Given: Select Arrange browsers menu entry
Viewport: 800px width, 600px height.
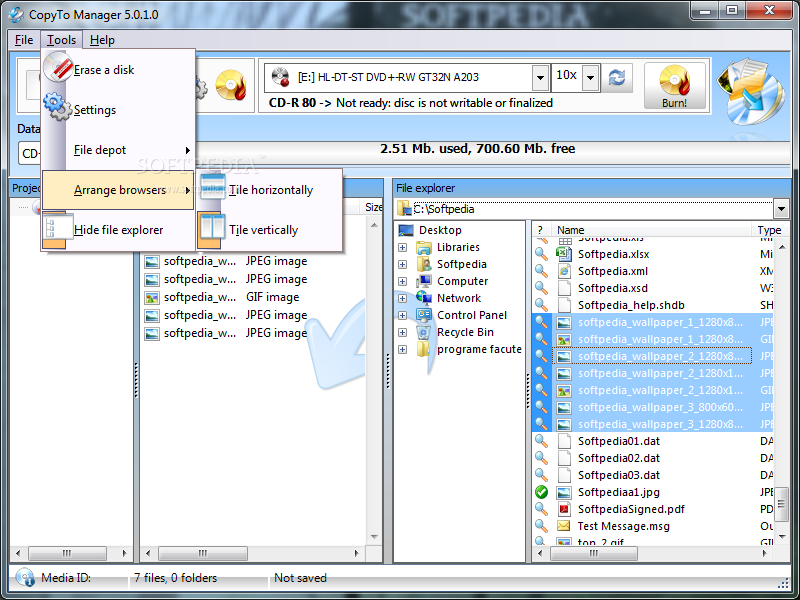Looking at the screenshot, I should (x=118, y=190).
